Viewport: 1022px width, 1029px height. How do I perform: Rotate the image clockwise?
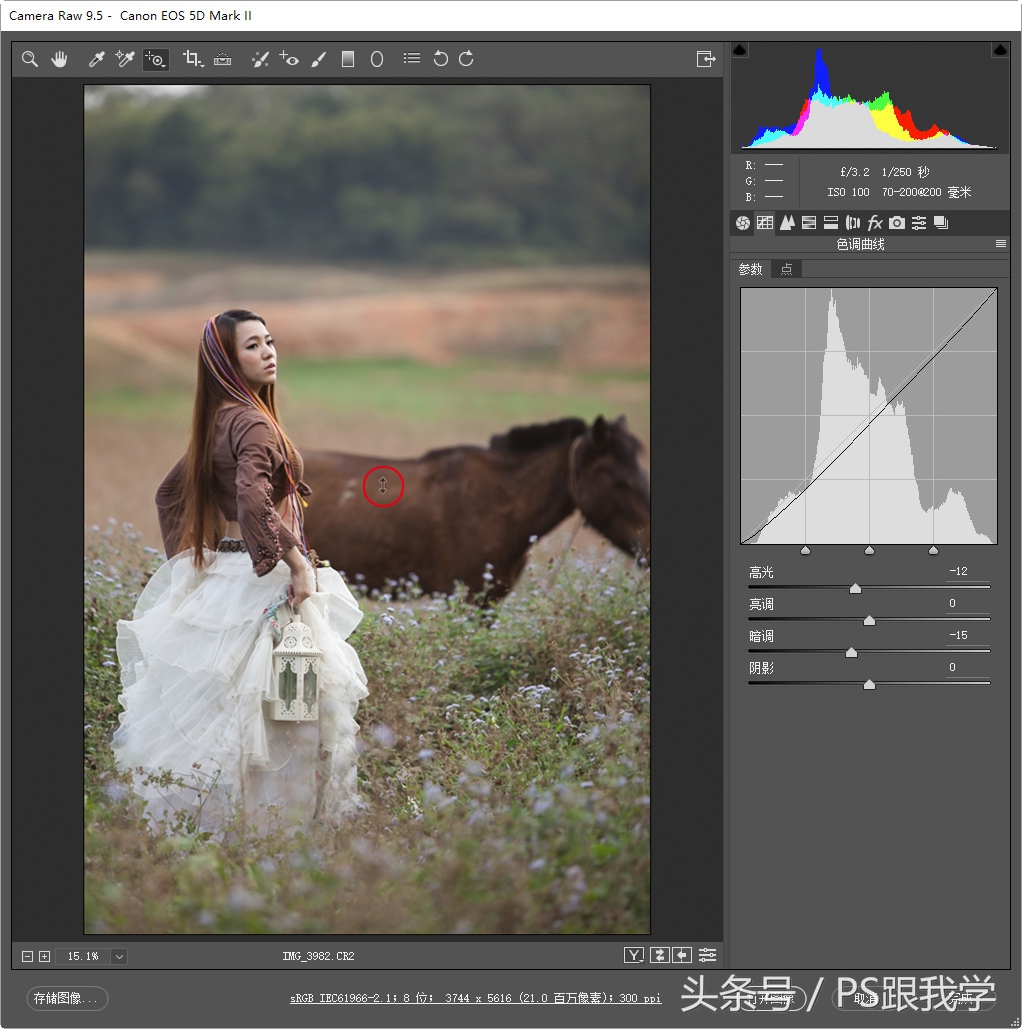[x=465, y=58]
